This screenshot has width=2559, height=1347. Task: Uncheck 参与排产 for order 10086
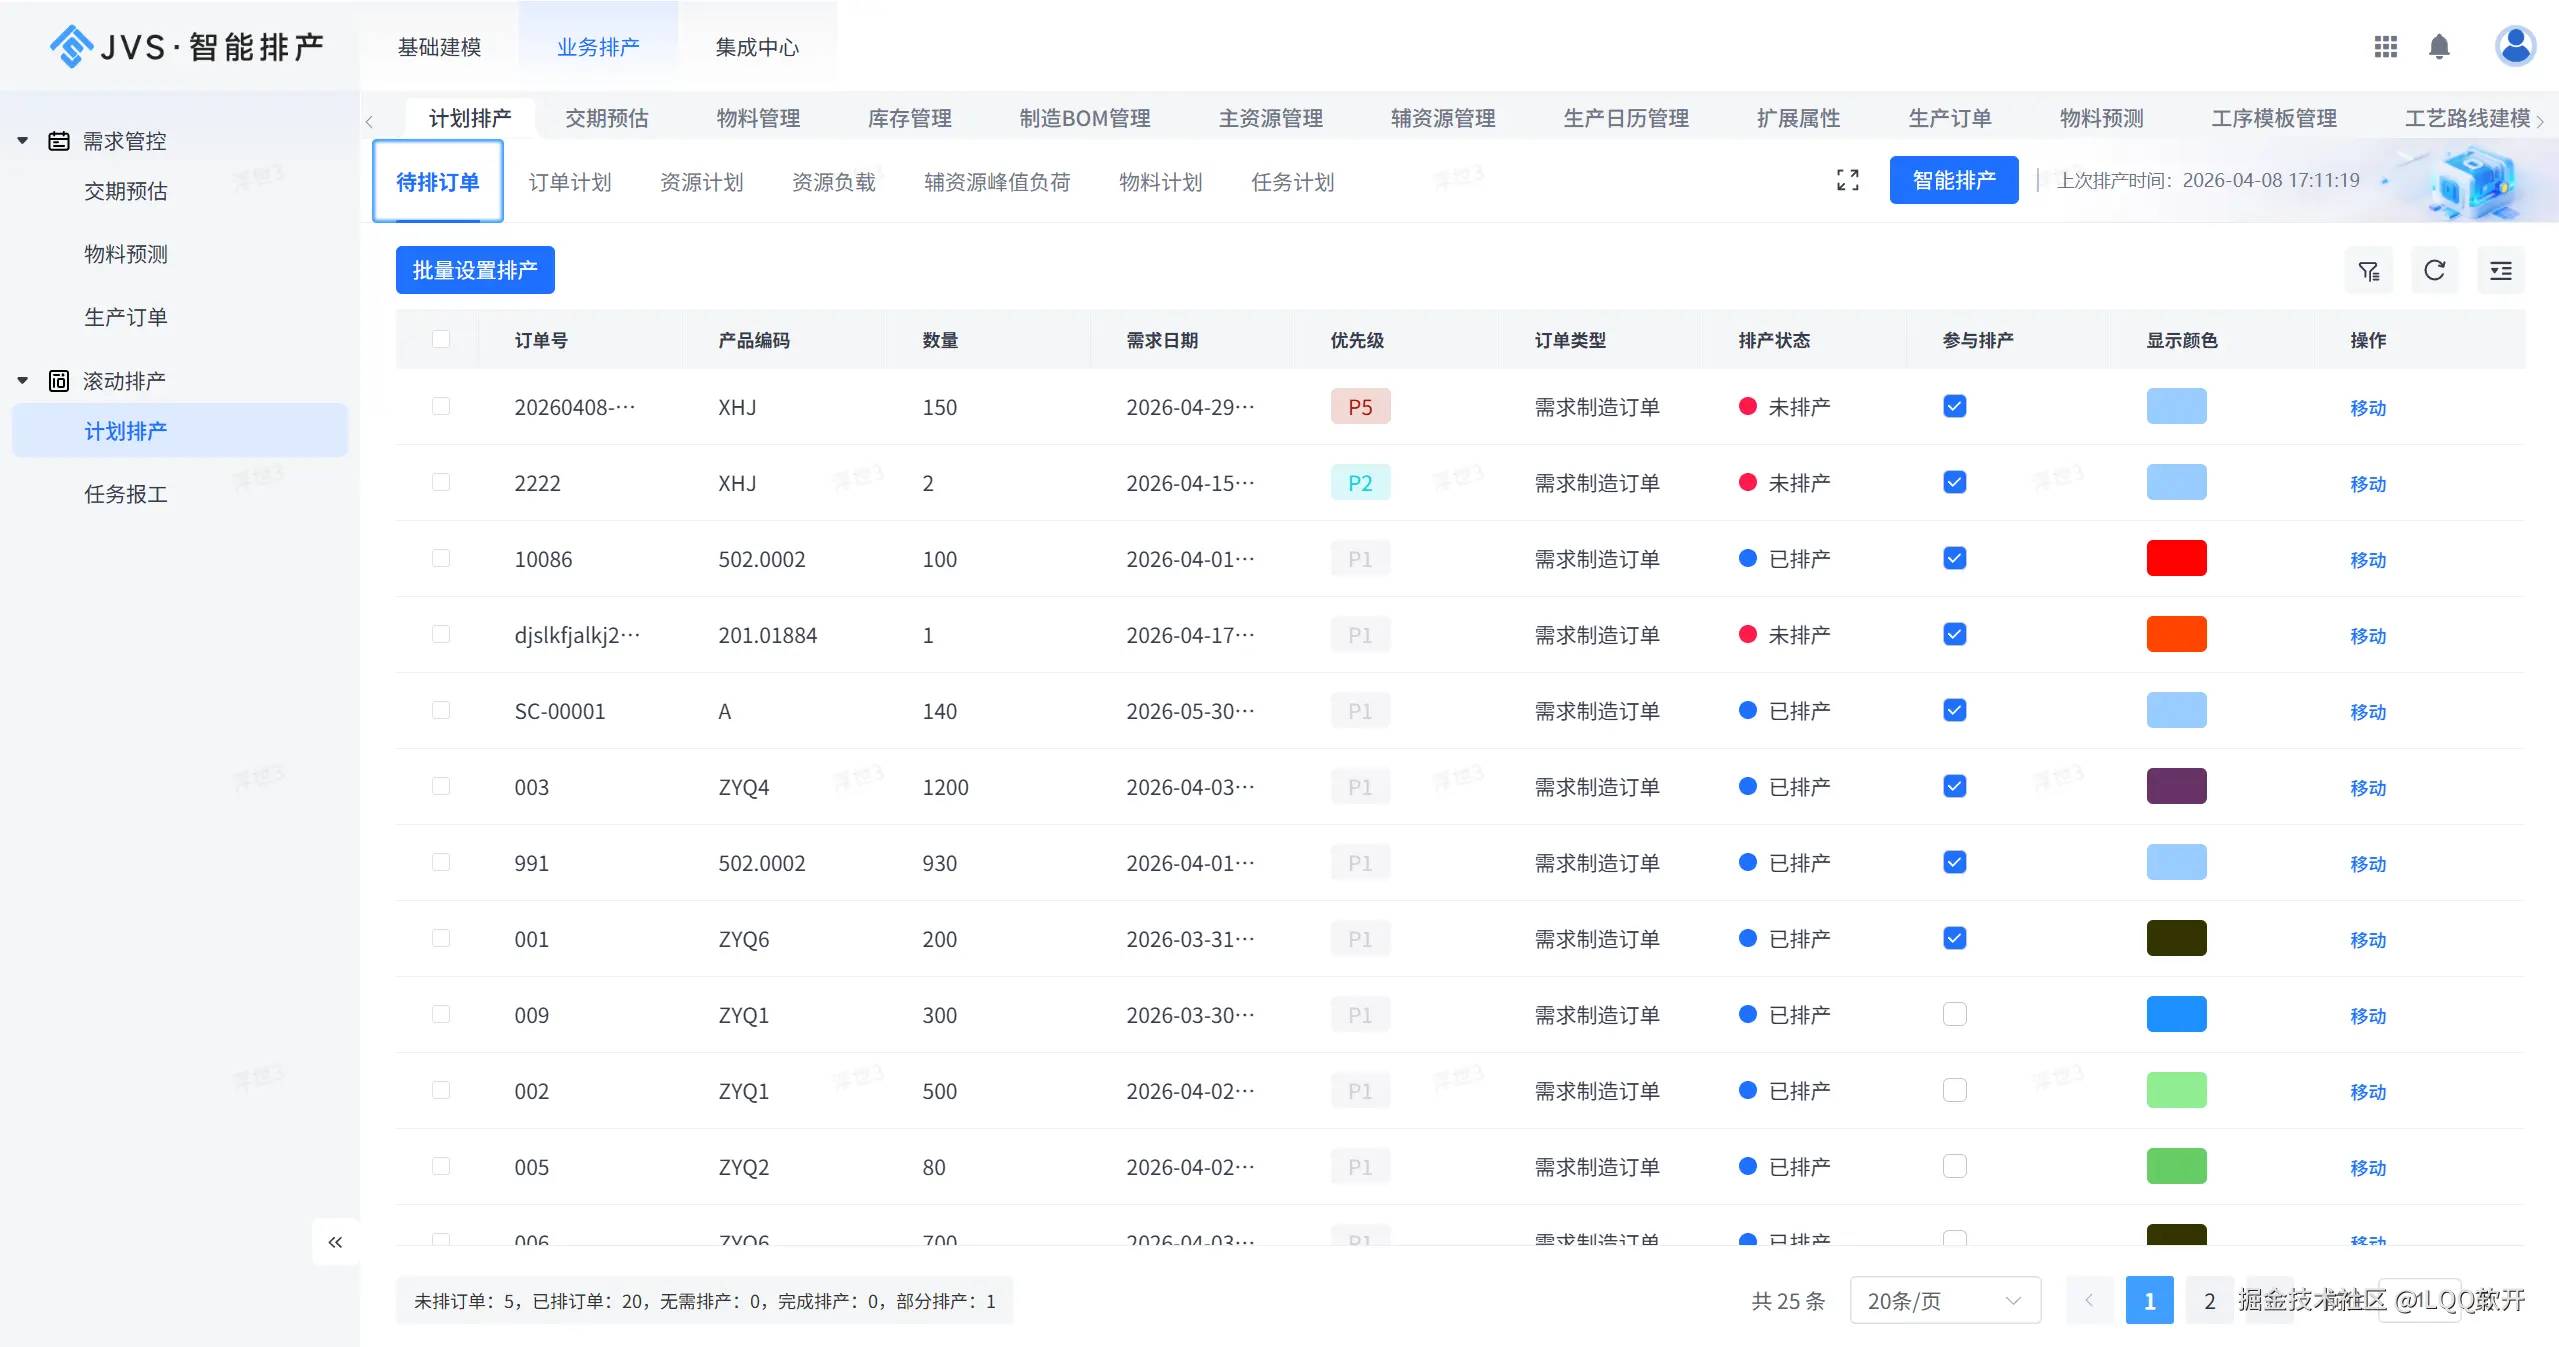coord(1954,558)
